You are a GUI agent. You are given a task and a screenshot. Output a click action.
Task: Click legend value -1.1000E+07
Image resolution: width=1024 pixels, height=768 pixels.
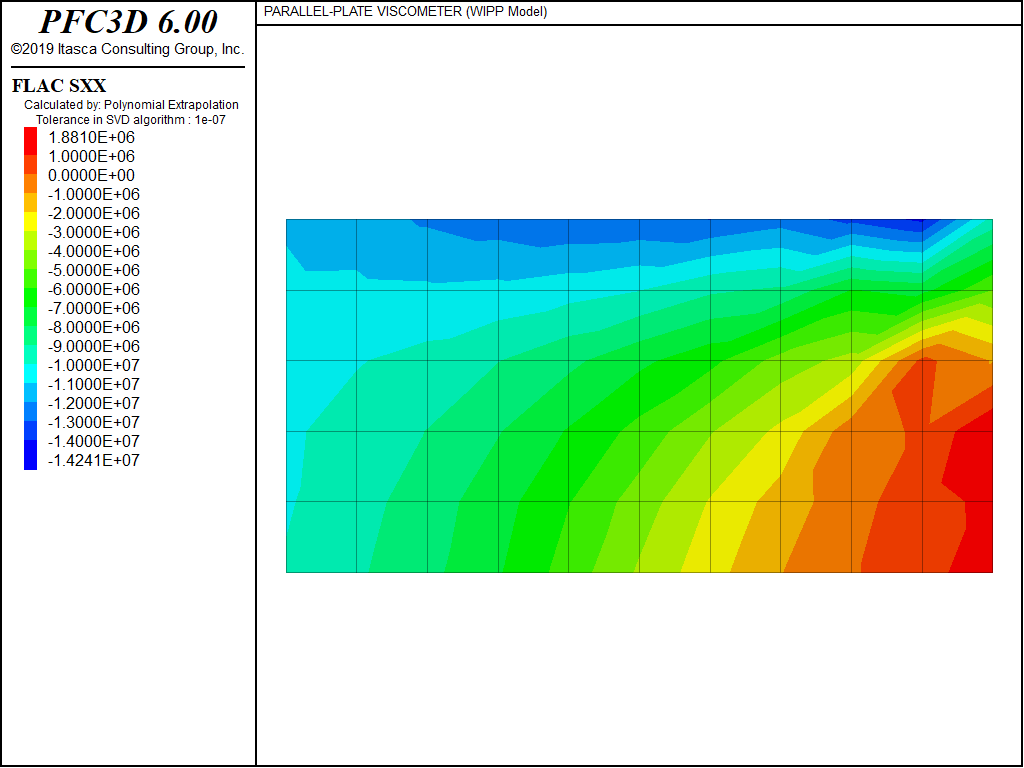pos(93,383)
